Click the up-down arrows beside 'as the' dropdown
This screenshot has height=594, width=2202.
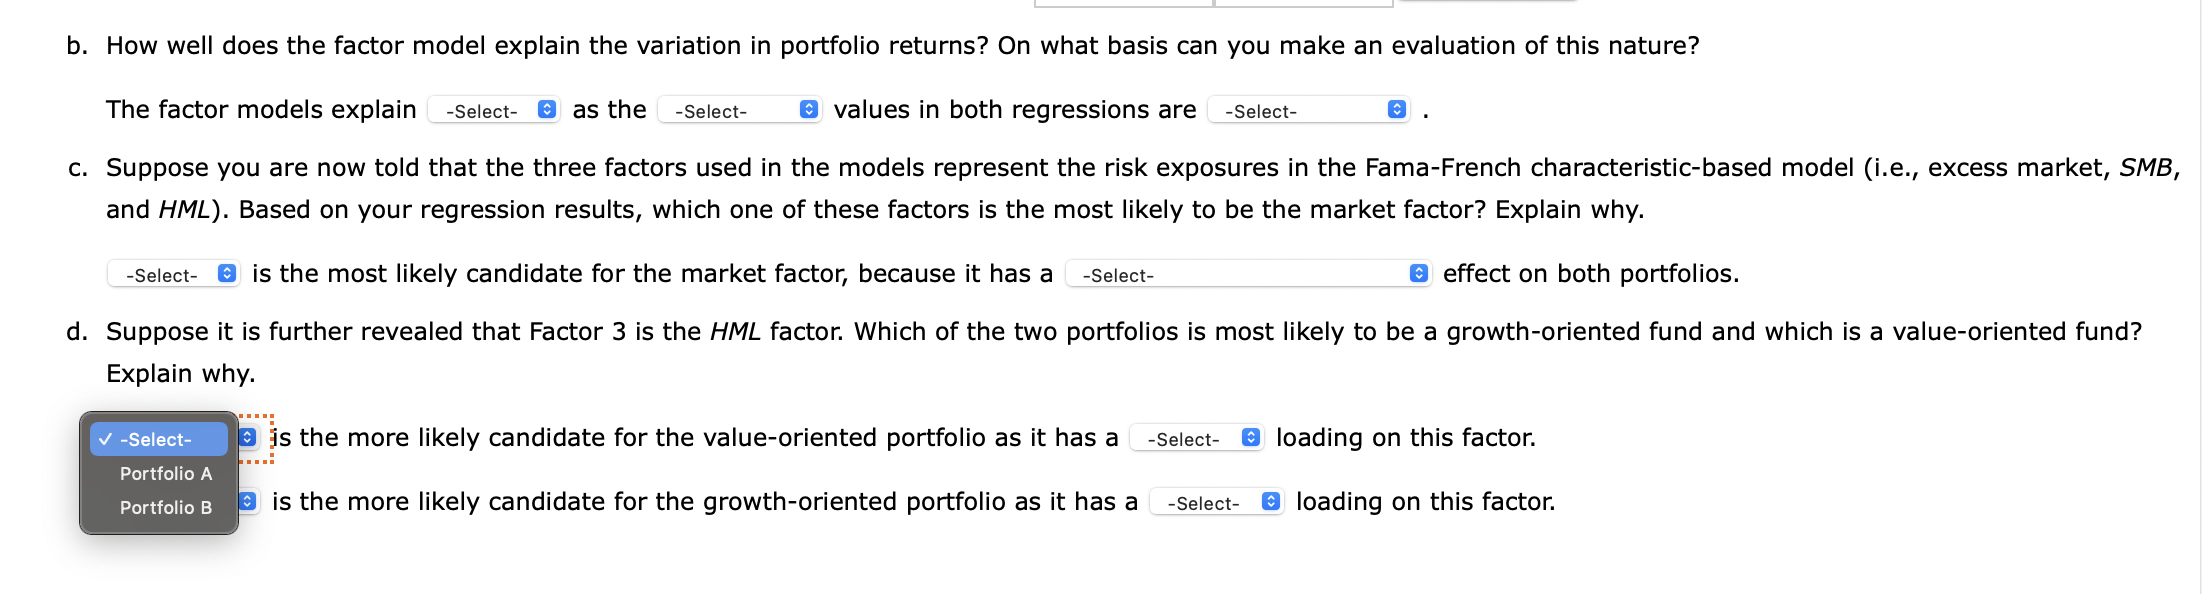(x=808, y=110)
